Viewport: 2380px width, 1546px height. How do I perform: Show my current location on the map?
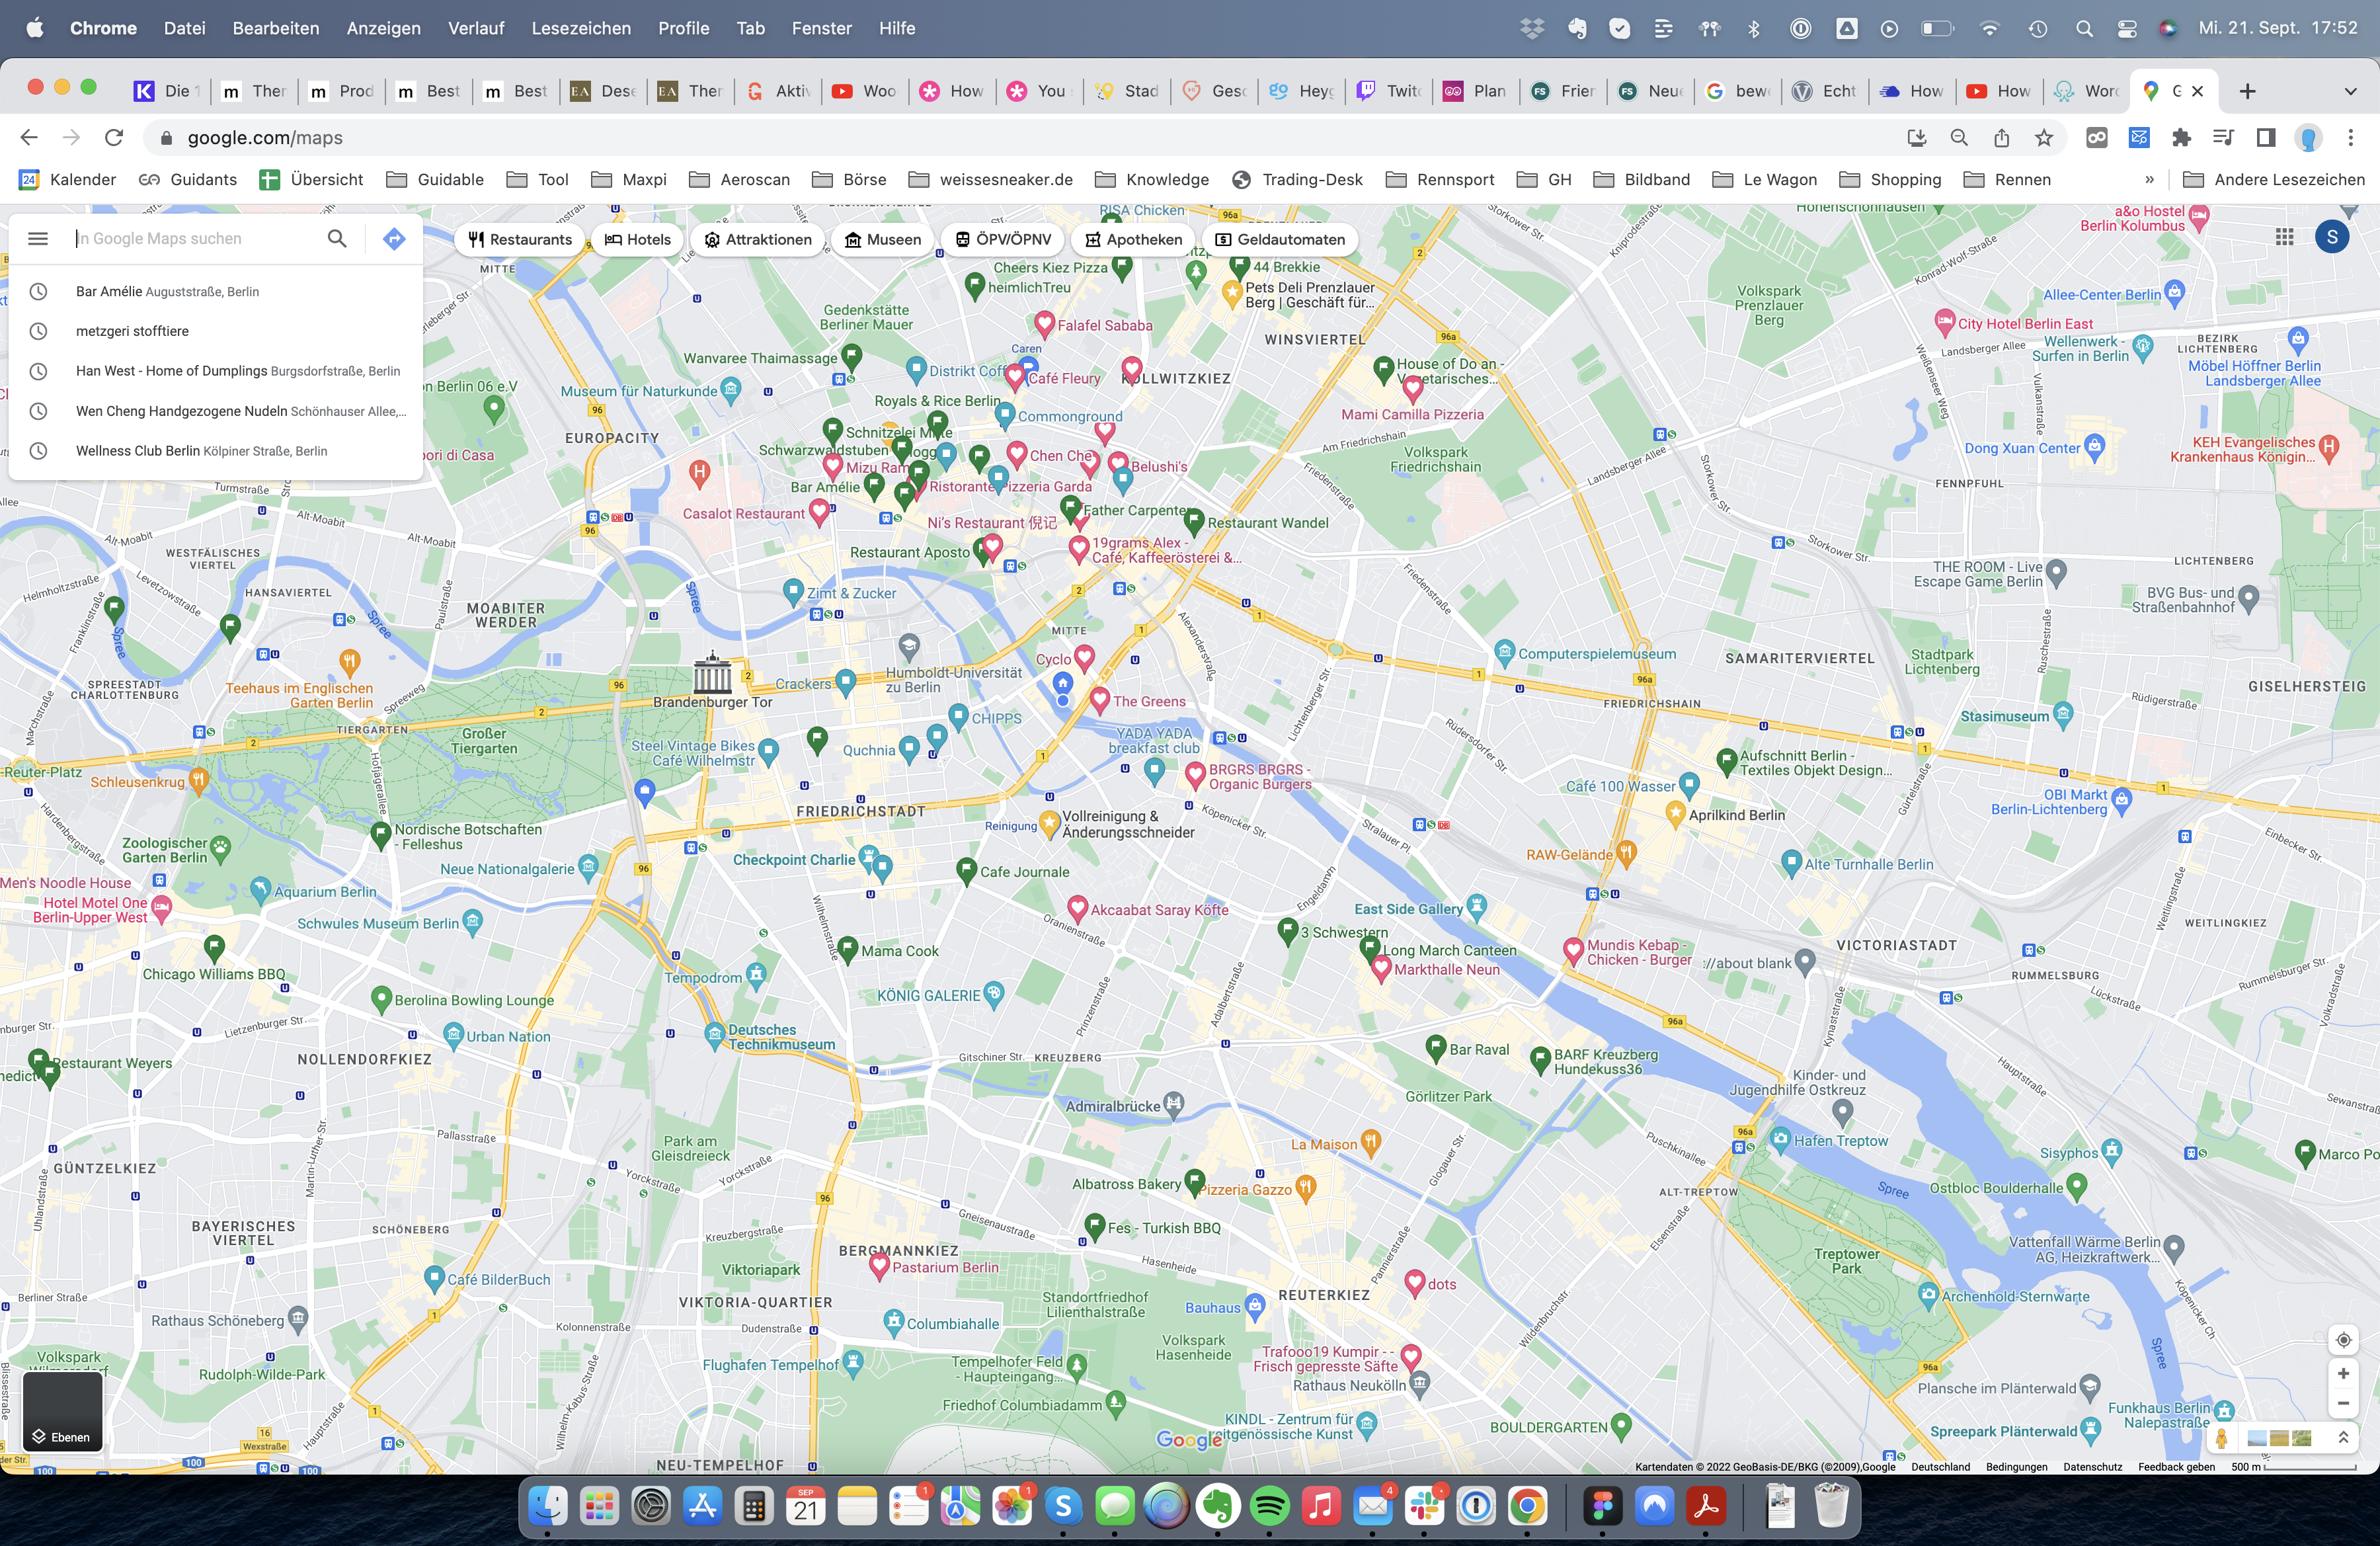[2343, 1340]
